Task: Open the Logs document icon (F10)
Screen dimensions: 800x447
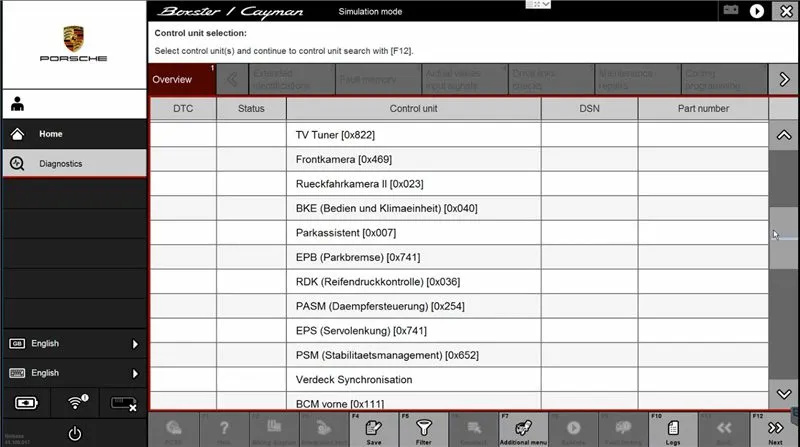Action: (x=673, y=428)
